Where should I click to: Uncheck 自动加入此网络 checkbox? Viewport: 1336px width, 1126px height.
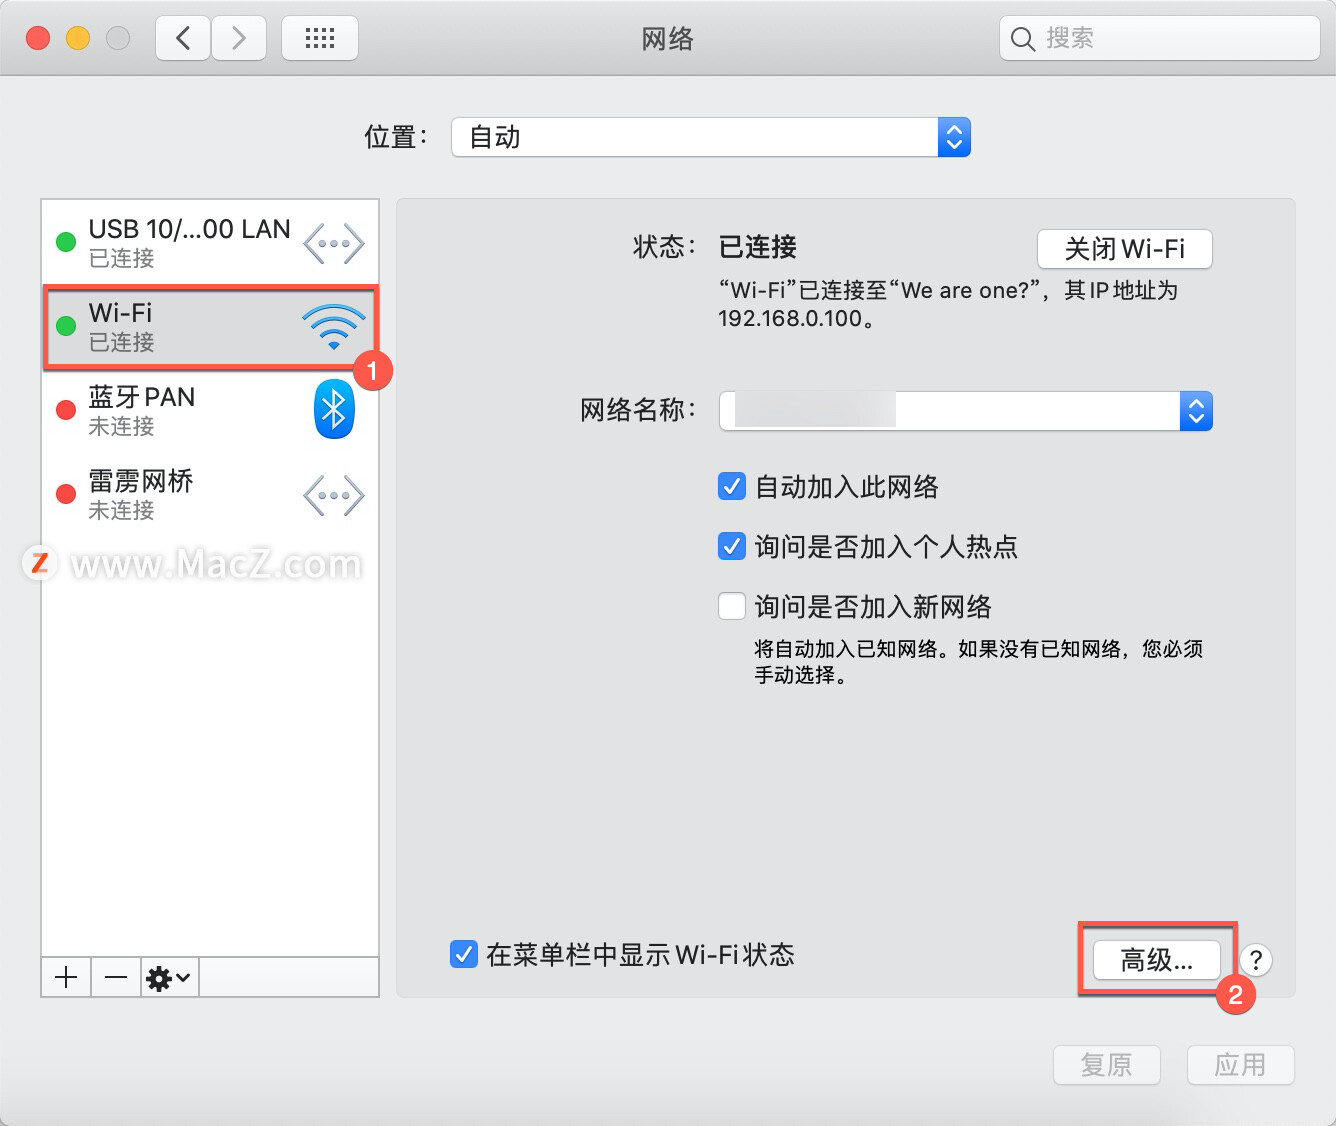[x=732, y=486]
